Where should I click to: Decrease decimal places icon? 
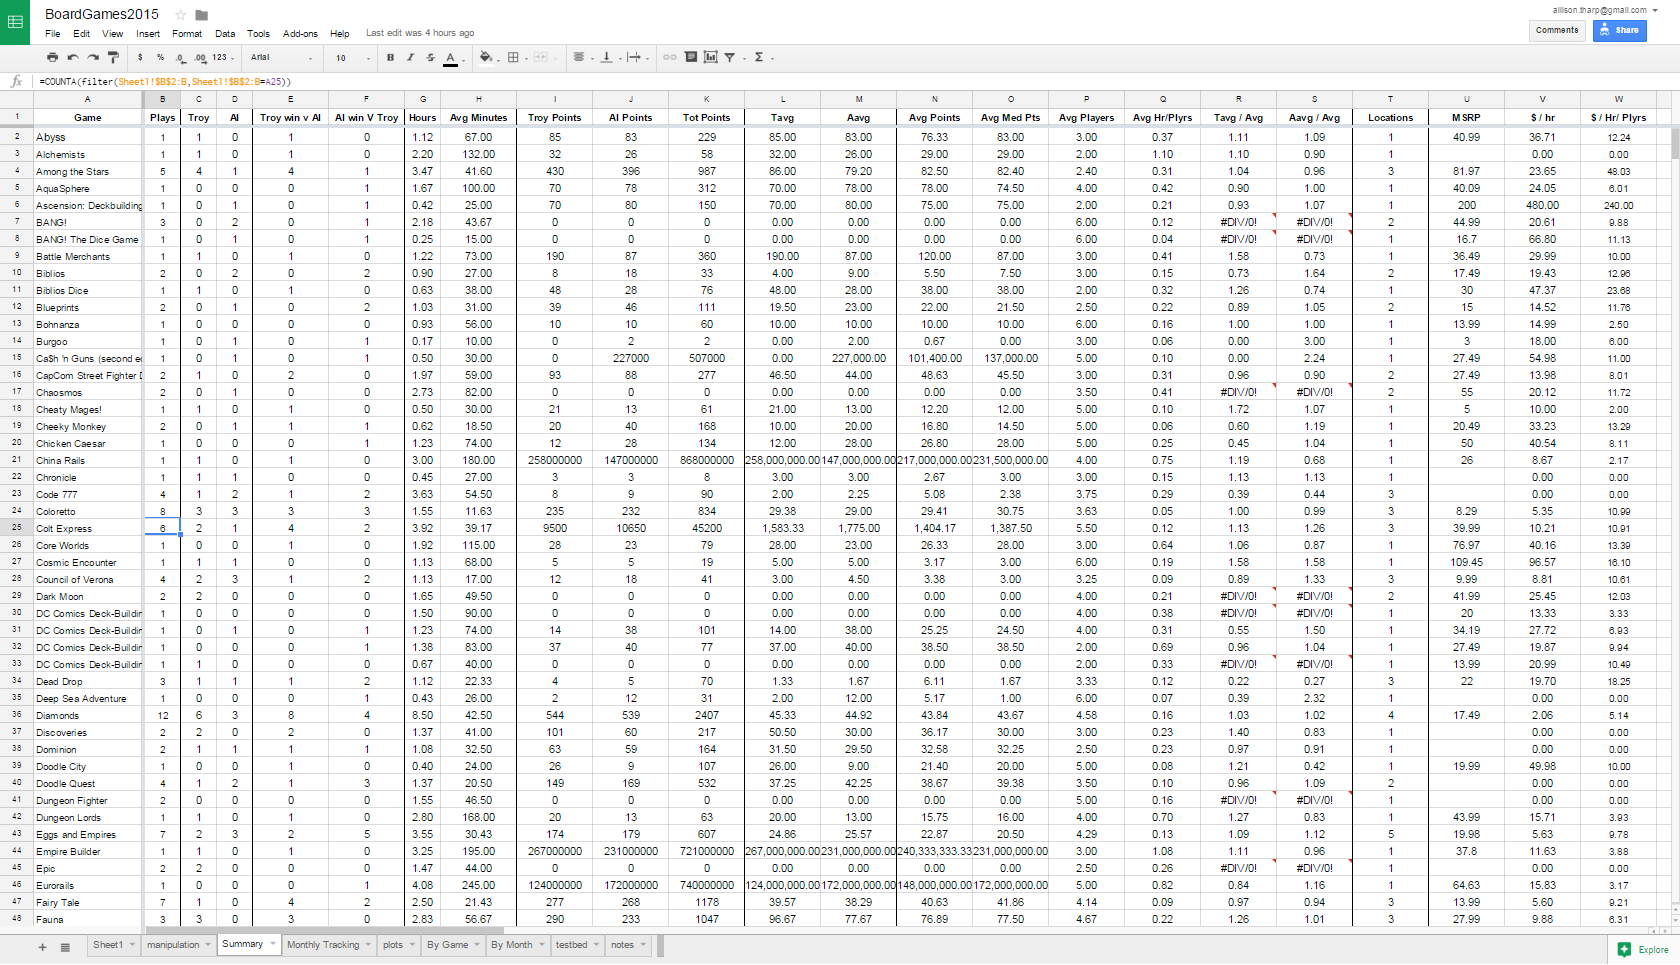pyautogui.click(x=180, y=57)
